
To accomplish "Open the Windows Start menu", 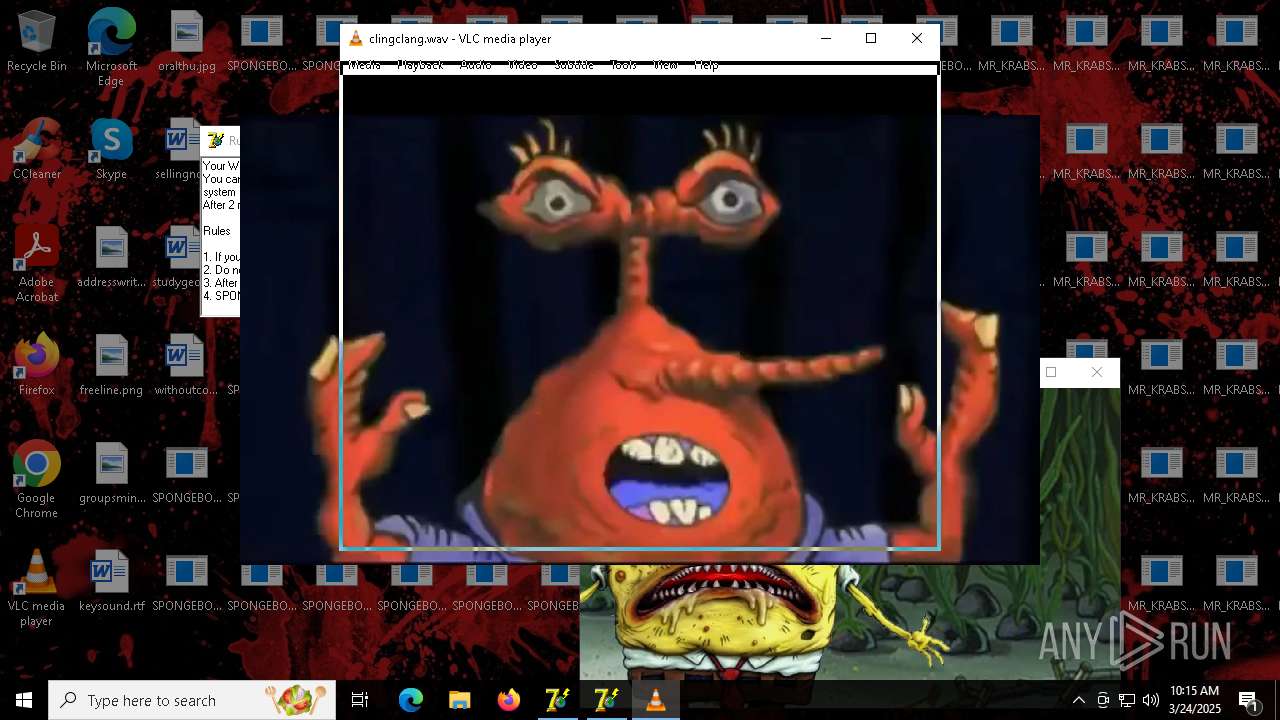I will 24,700.
